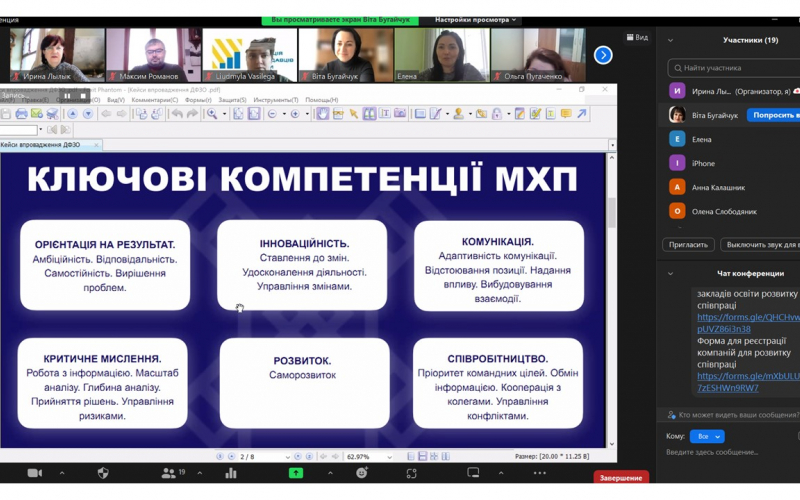Go to next page with blue down arrow
Screen dimensions: 800x500
88,114
